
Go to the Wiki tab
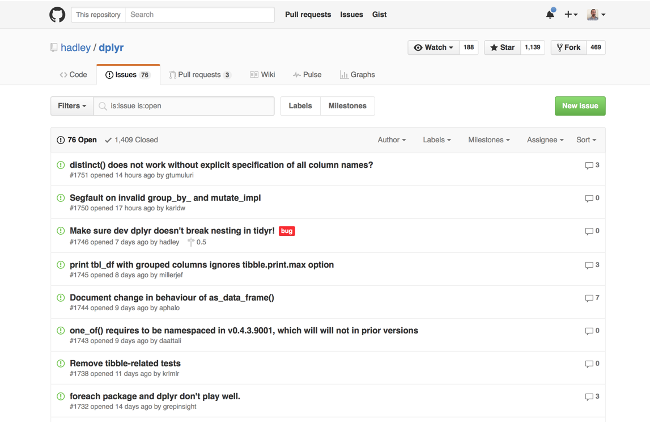[263, 75]
